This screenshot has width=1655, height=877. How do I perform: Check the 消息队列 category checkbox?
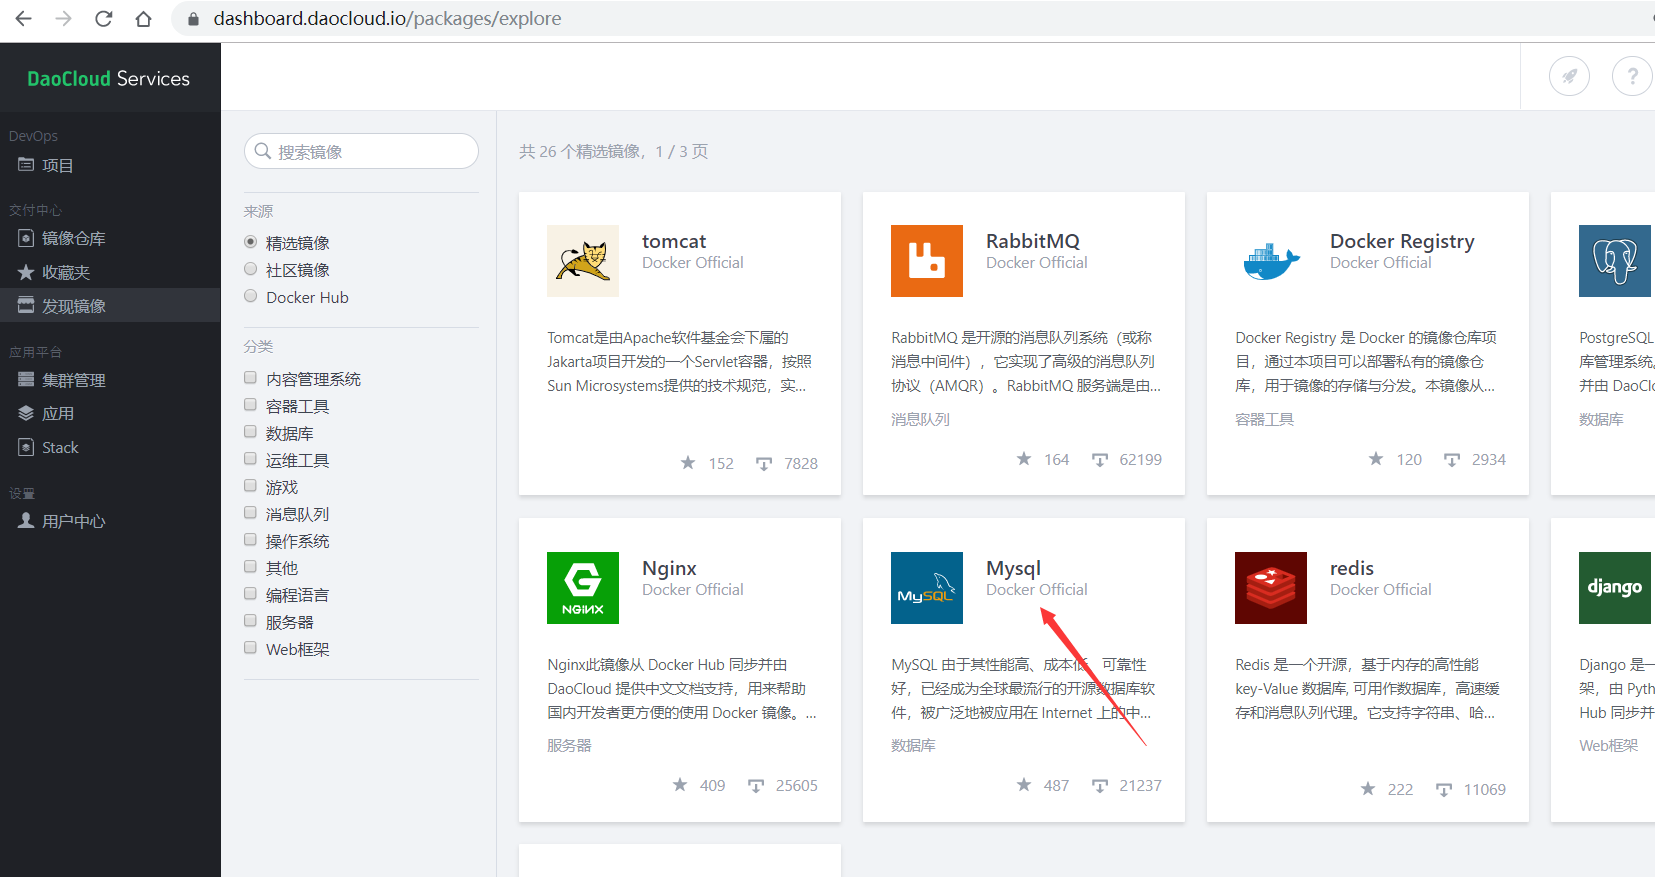(251, 513)
